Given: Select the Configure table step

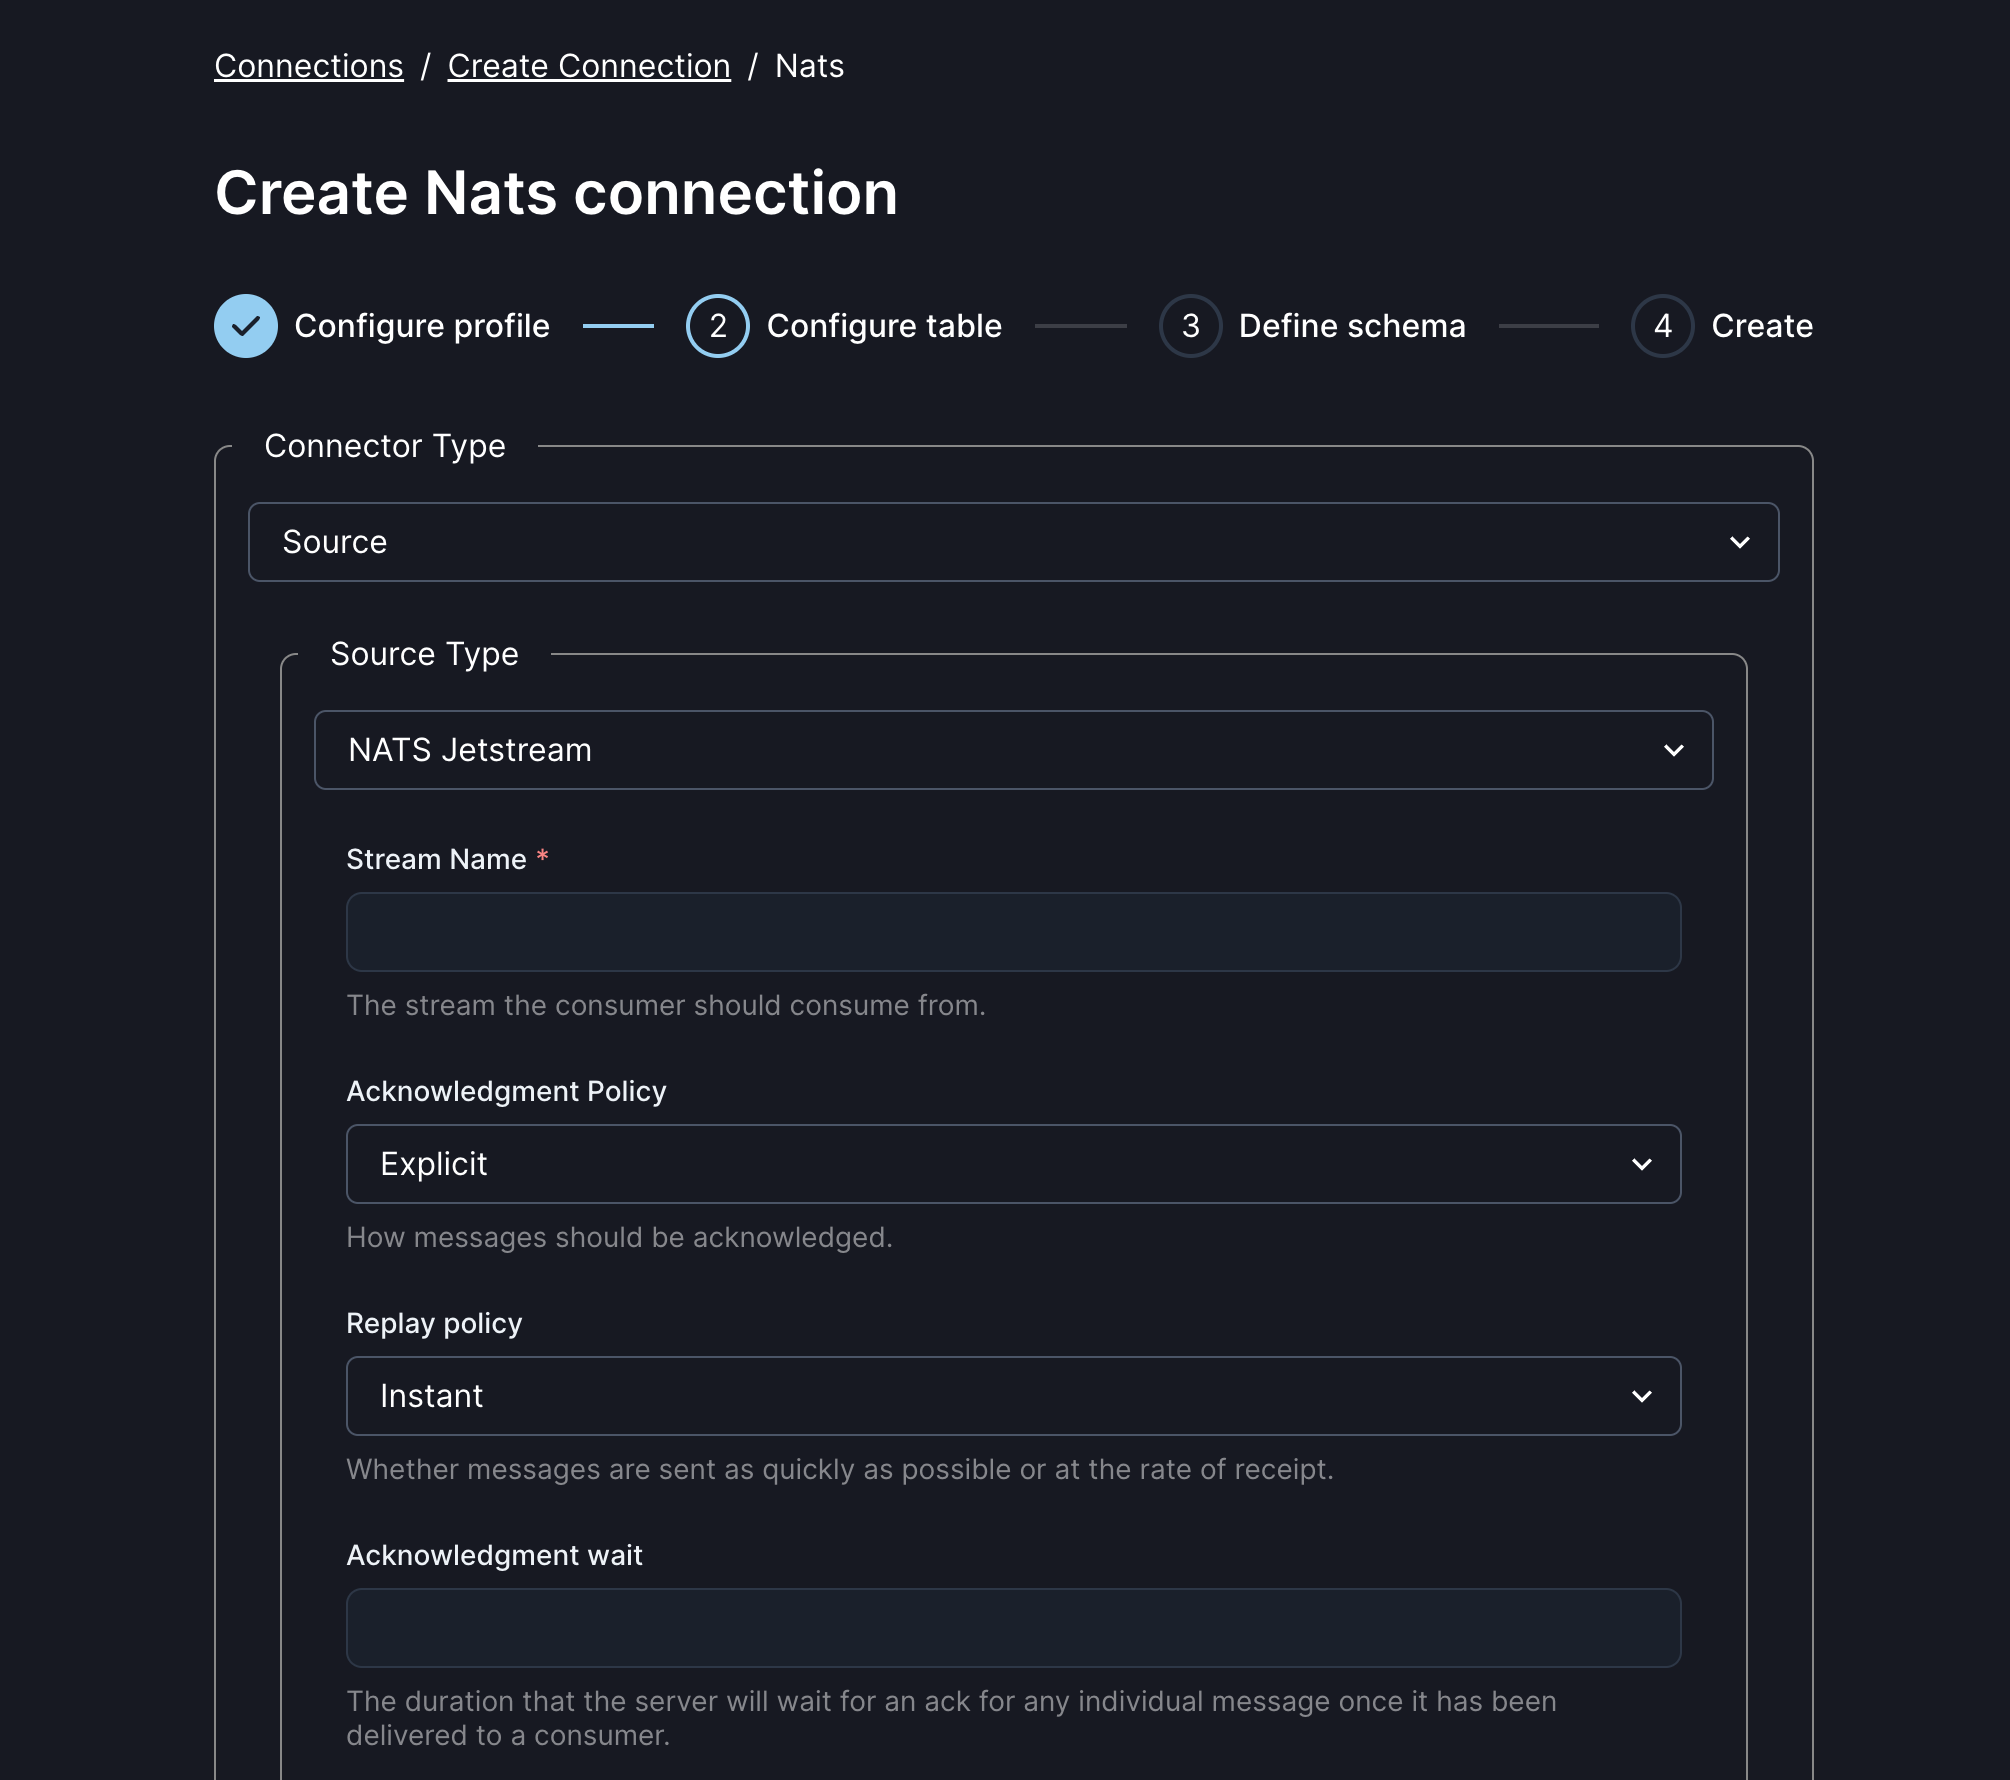Looking at the screenshot, I should click(x=884, y=325).
